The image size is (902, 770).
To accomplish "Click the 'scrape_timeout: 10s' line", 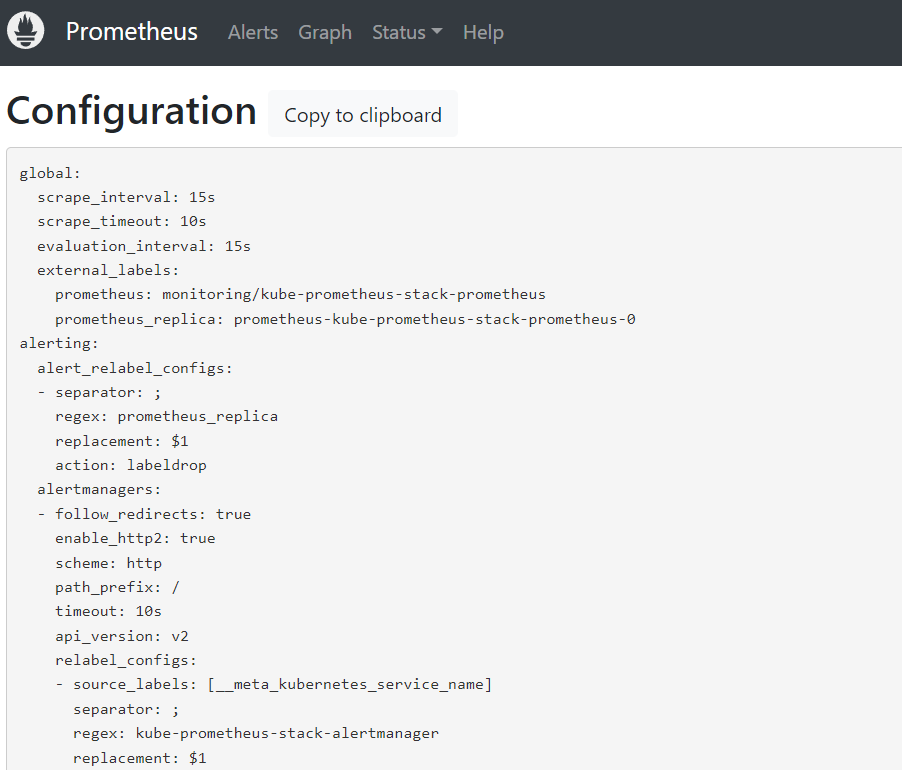I will pyautogui.click(x=121, y=221).
